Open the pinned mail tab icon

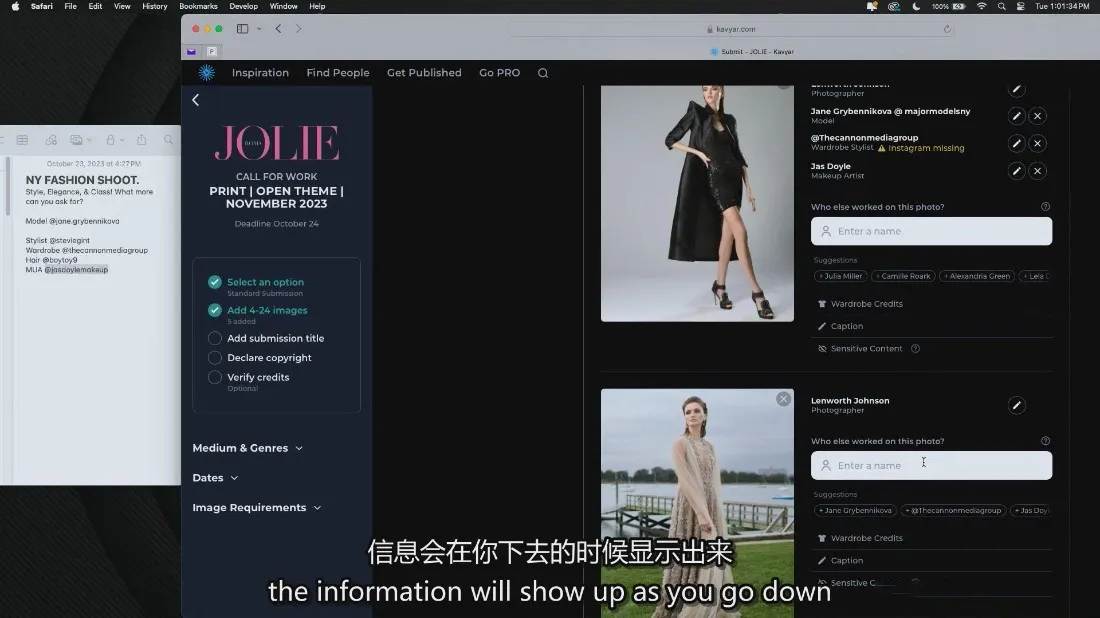click(191, 51)
